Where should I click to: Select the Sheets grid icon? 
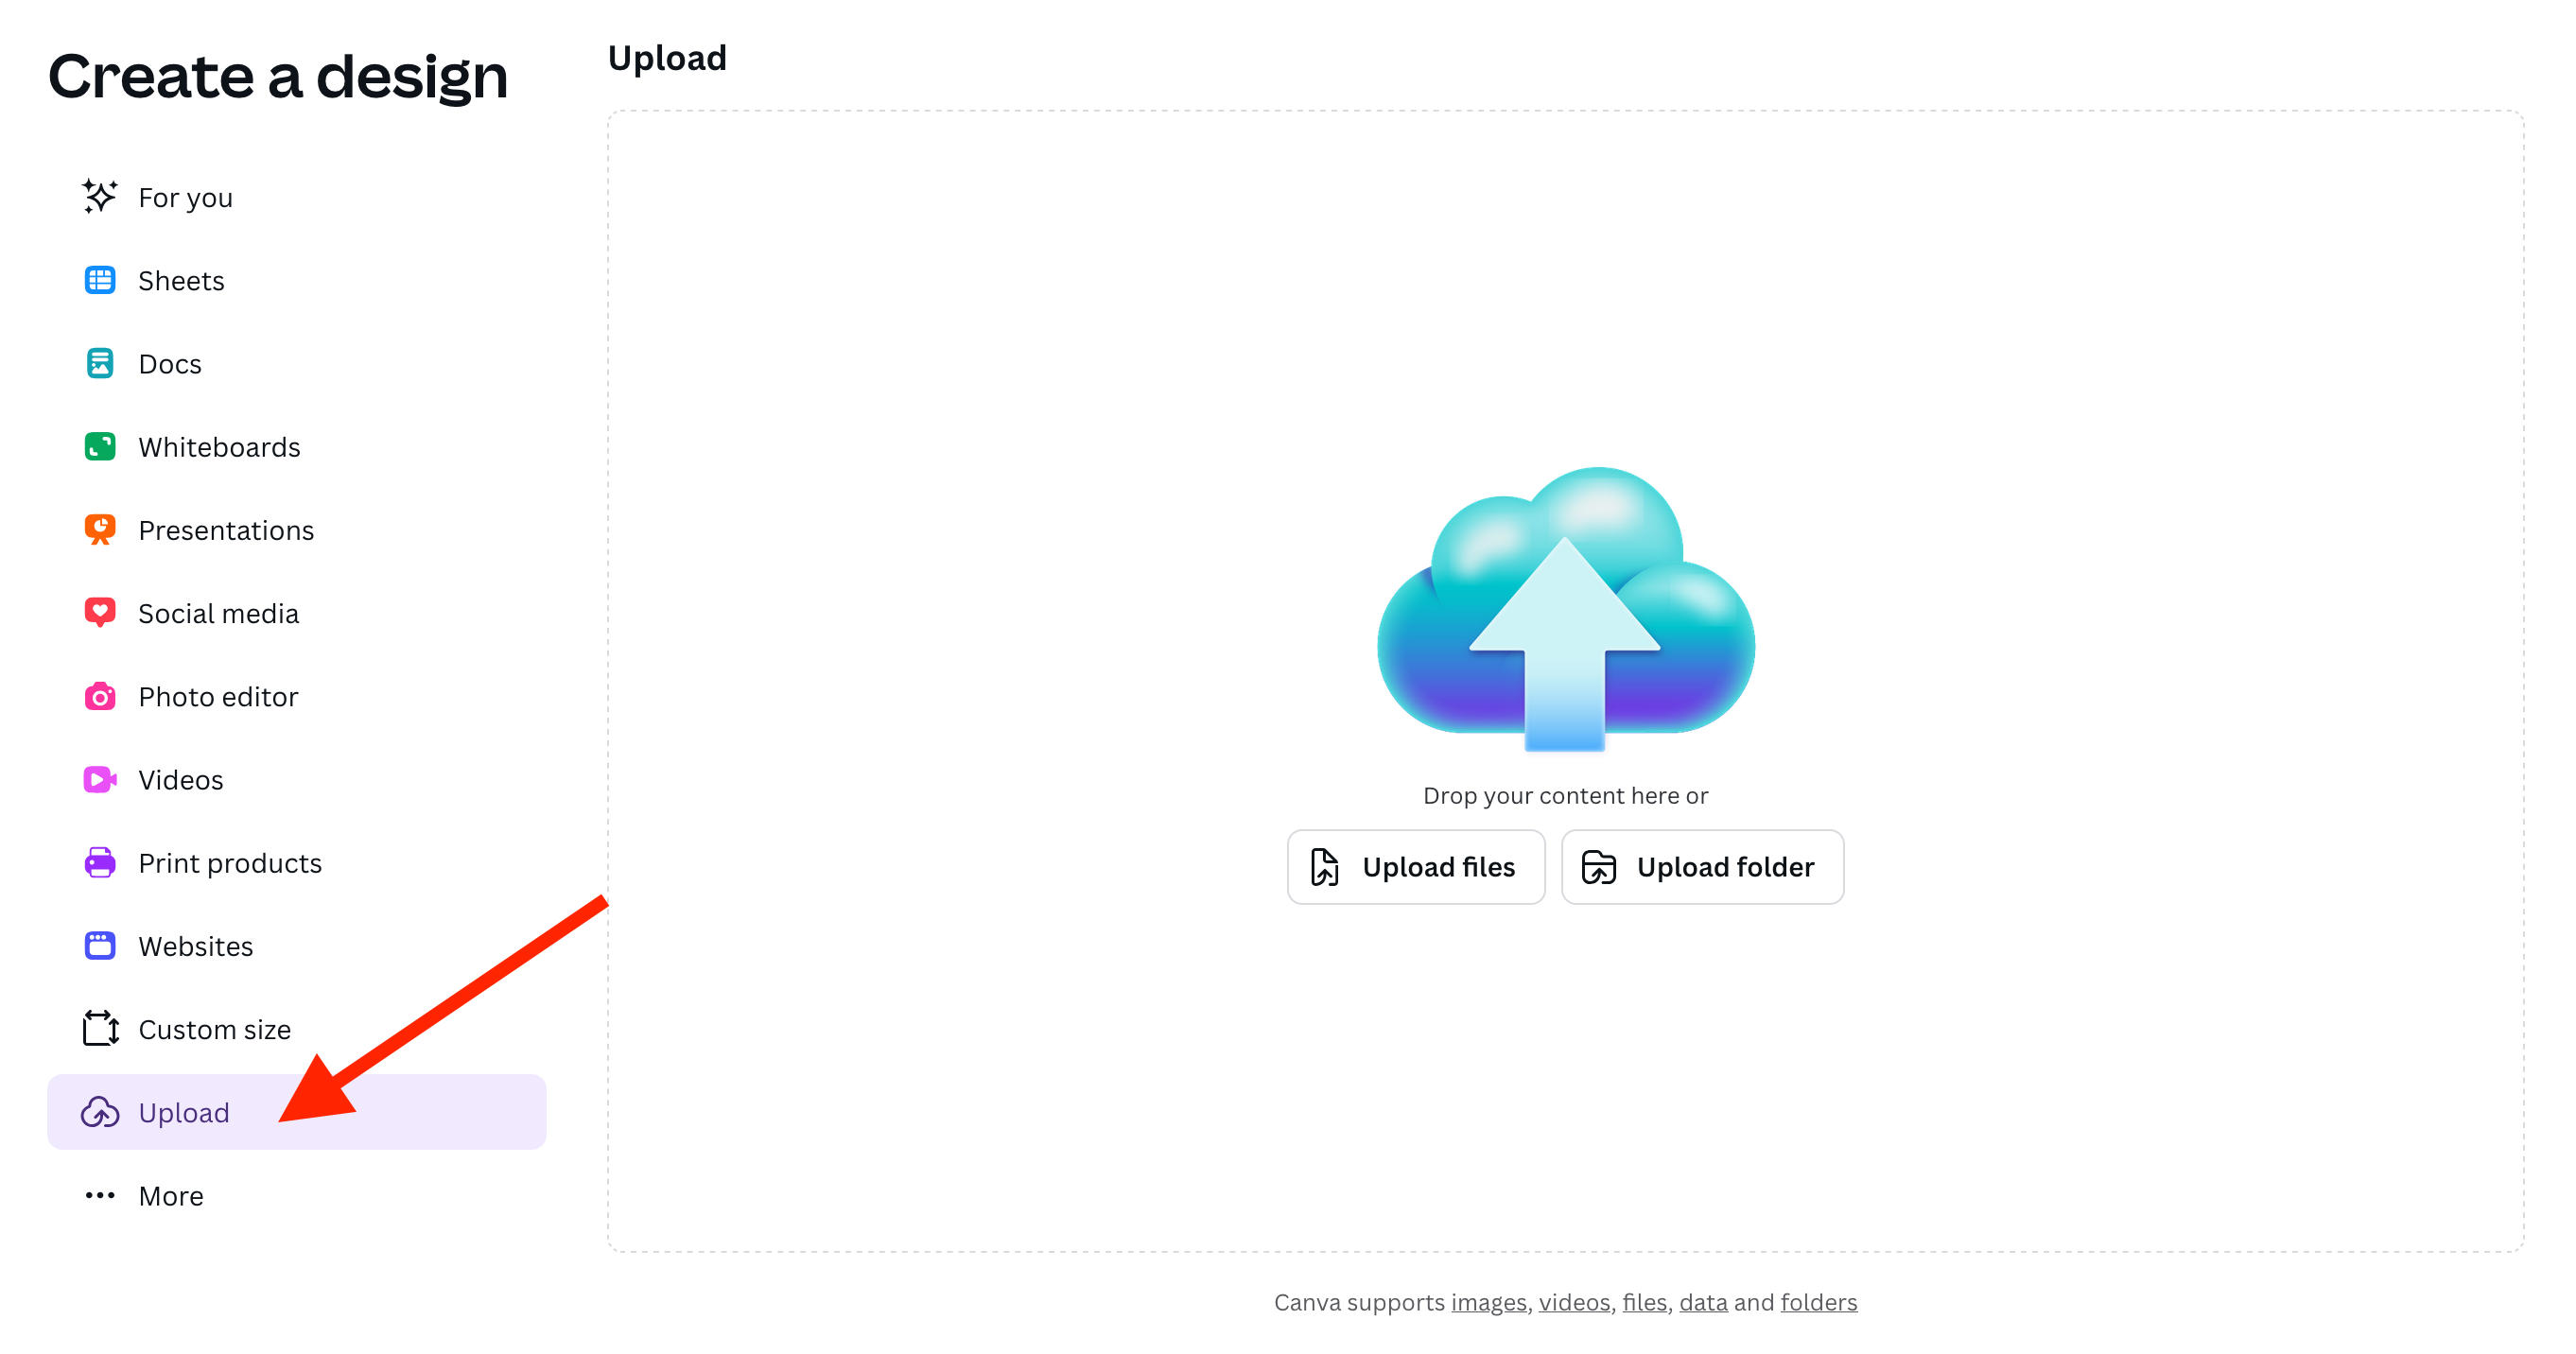point(99,280)
